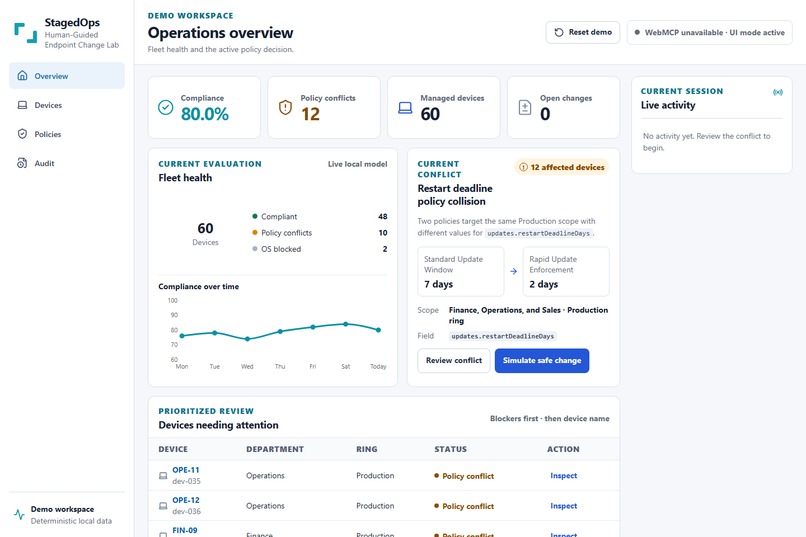806x537 pixels.
Task: Click the Blockers first then device name label
Action: pyautogui.click(x=549, y=419)
